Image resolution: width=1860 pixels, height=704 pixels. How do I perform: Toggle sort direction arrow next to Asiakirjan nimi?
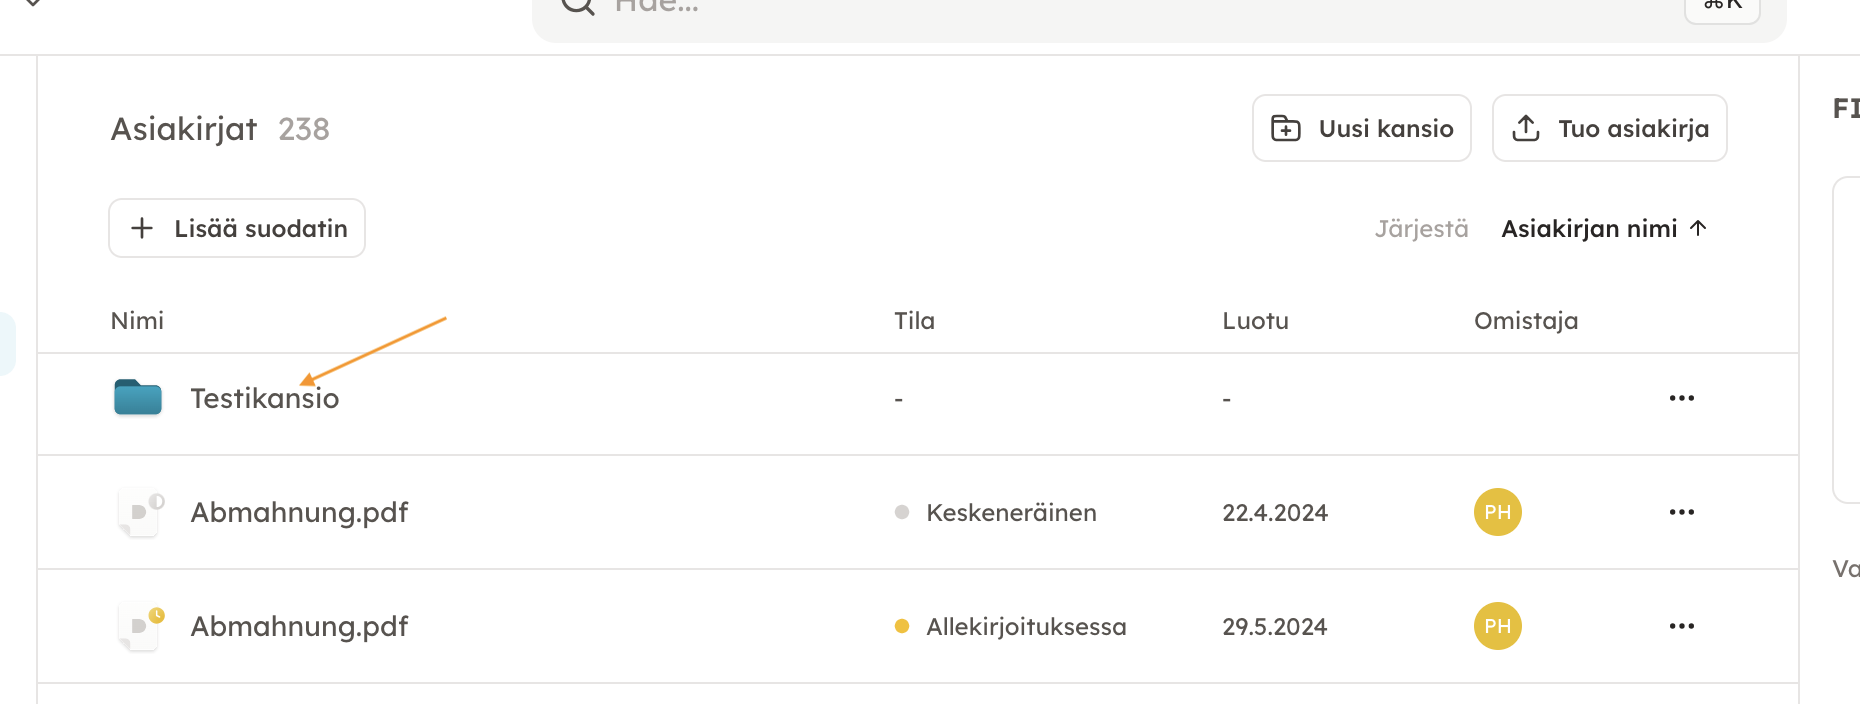[x=1698, y=228]
